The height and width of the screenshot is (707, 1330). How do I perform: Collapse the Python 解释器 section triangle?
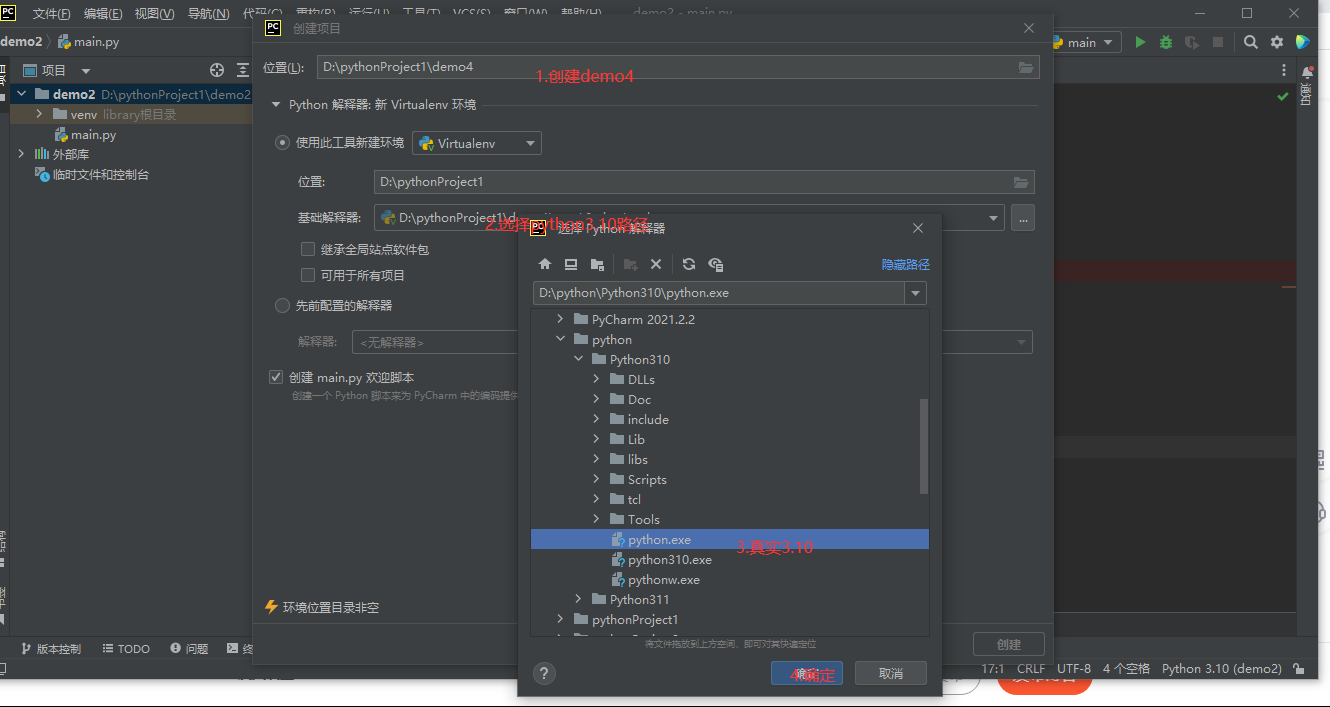point(276,104)
